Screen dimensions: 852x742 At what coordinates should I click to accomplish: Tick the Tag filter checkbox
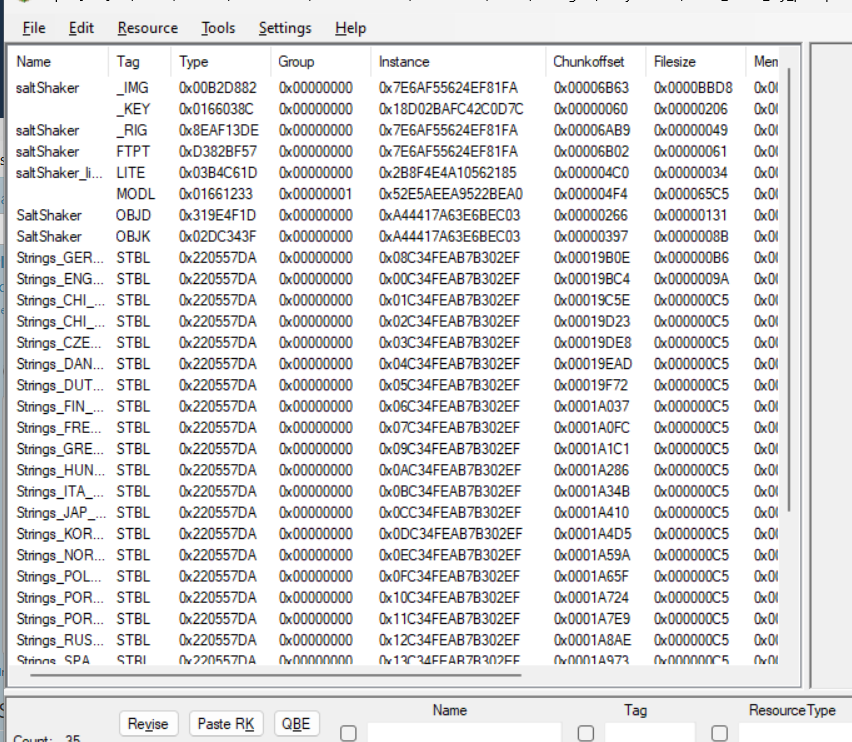586,733
